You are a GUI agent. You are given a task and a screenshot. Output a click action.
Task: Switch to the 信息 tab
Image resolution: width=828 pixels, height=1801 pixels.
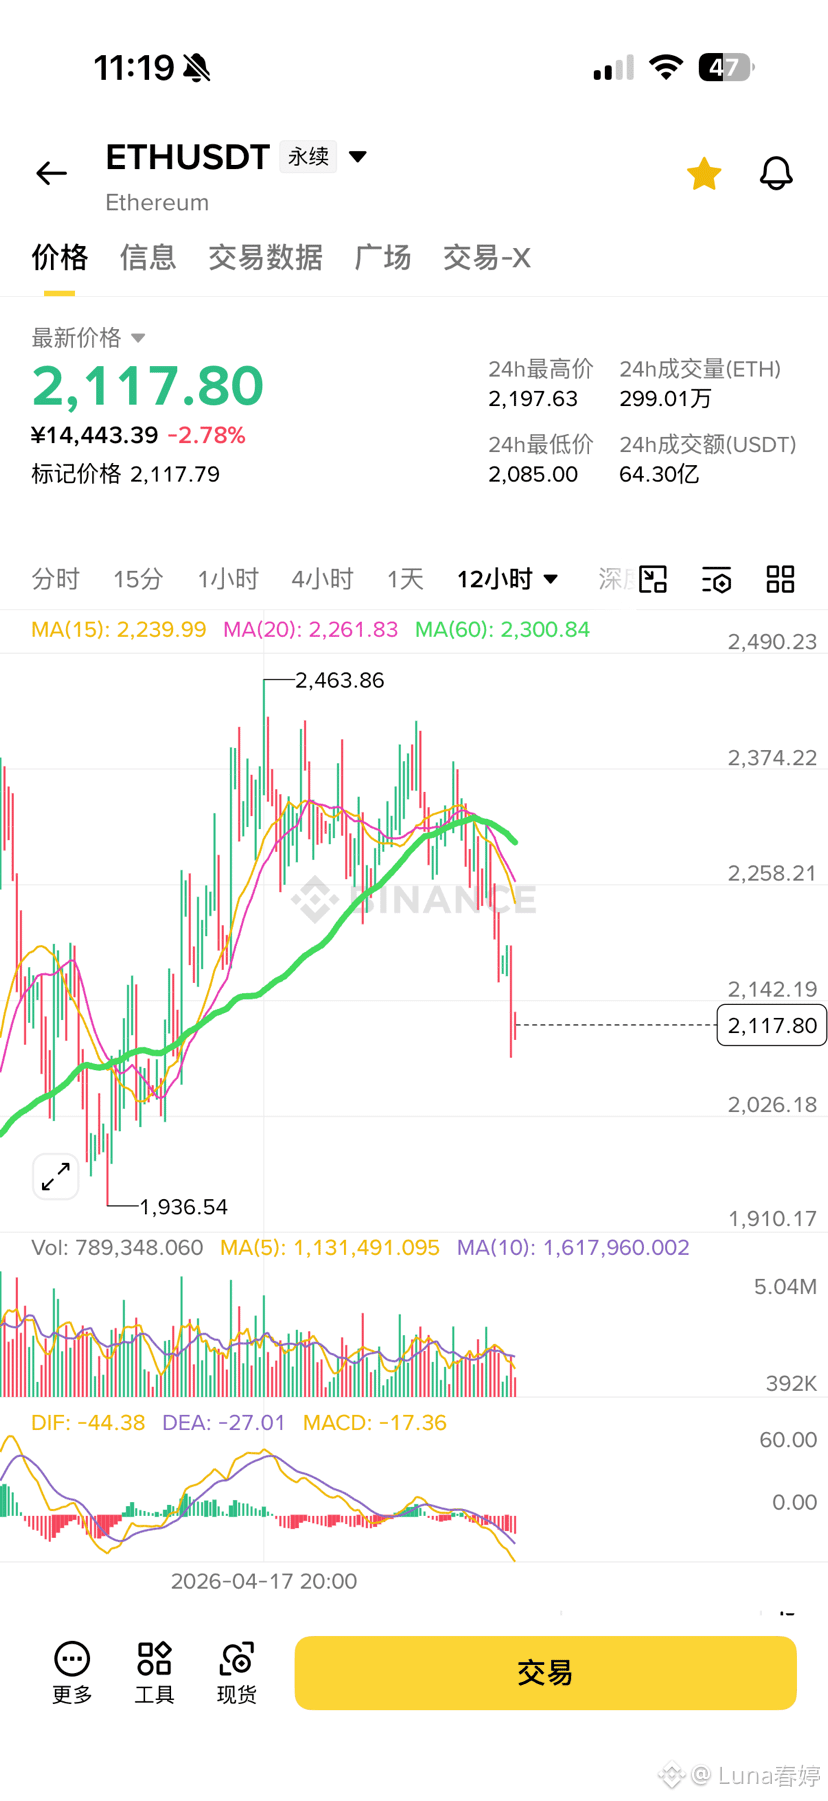click(148, 258)
